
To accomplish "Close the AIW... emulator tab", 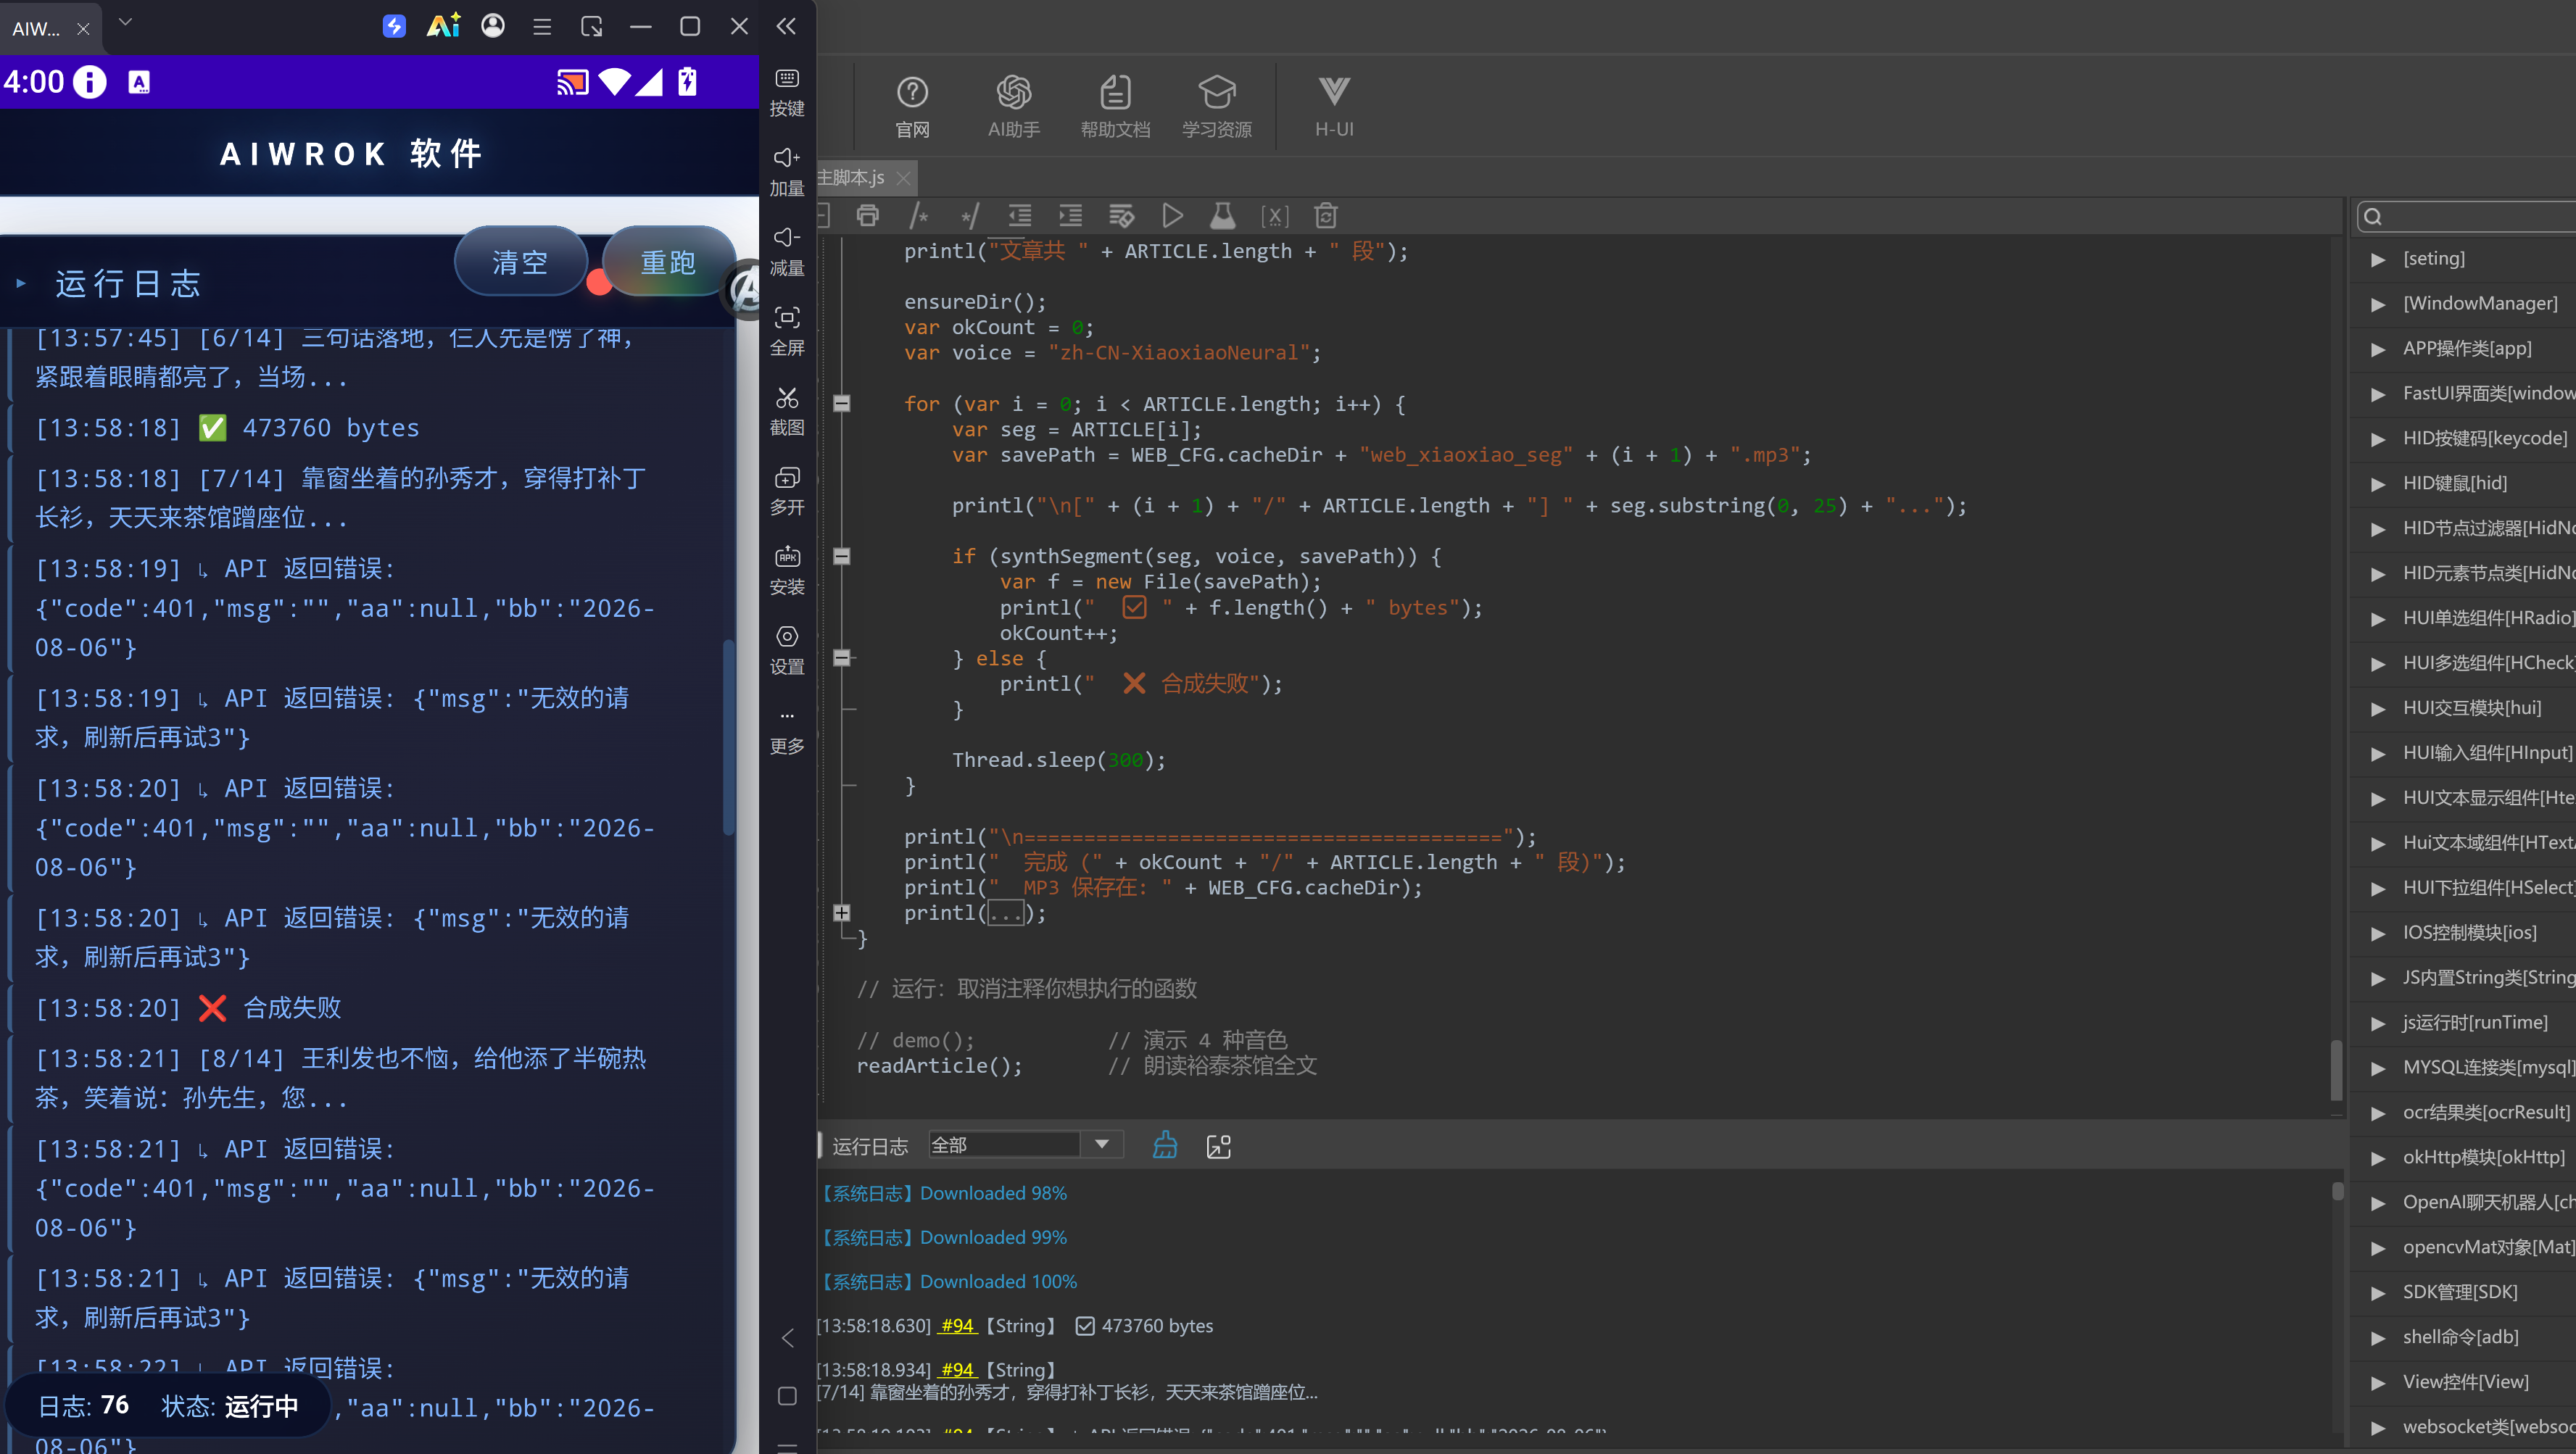I will 83,29.
